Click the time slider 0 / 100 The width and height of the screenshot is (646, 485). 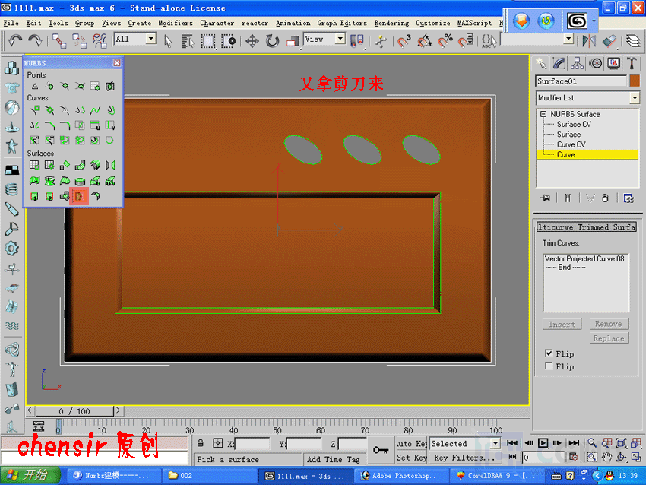coord(75,411)
